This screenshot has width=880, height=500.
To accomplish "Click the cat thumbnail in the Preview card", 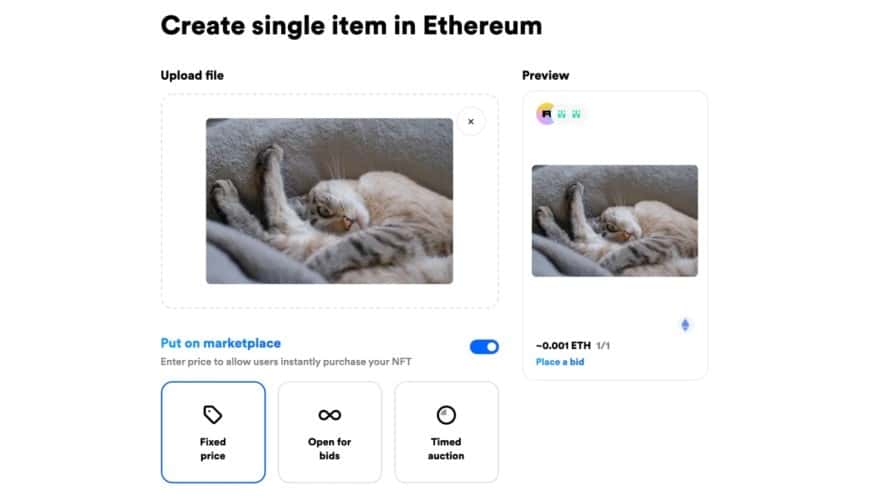I will 614,221.
